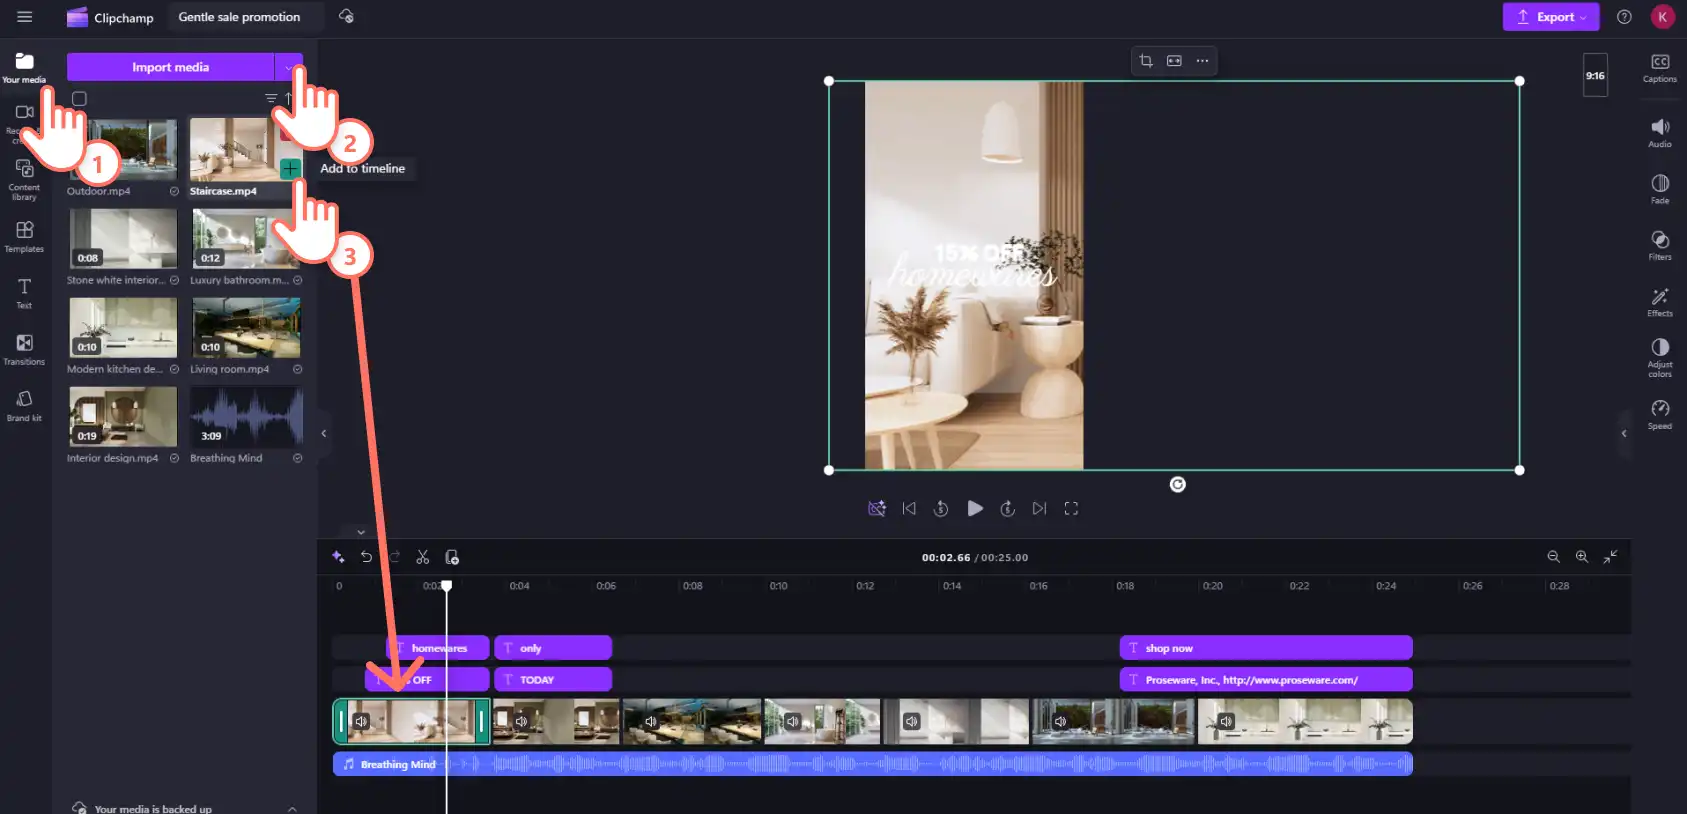Click the Clipchamp logo
The image size is (1687, 814).
pos(110,17)
